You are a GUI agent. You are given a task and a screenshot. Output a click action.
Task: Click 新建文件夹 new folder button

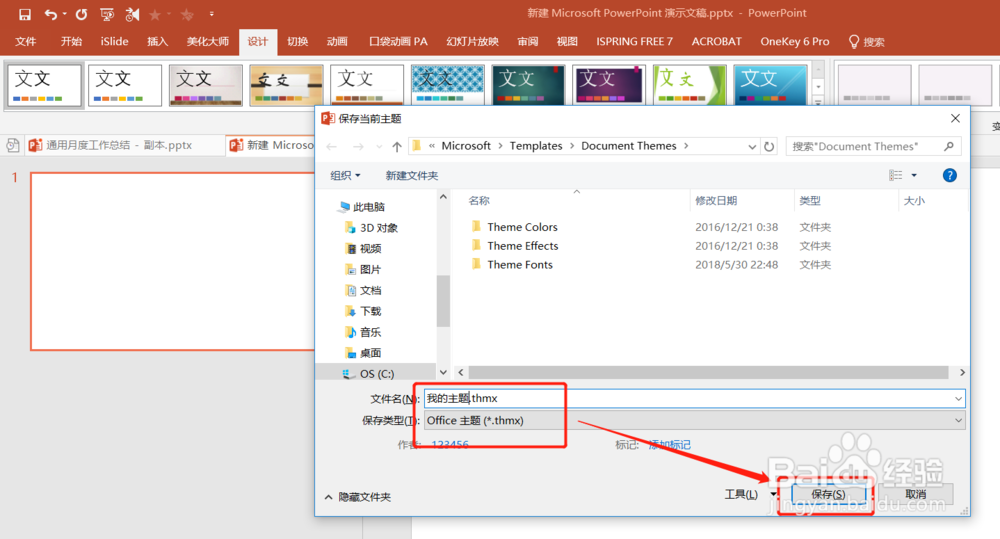pos(411,175)
